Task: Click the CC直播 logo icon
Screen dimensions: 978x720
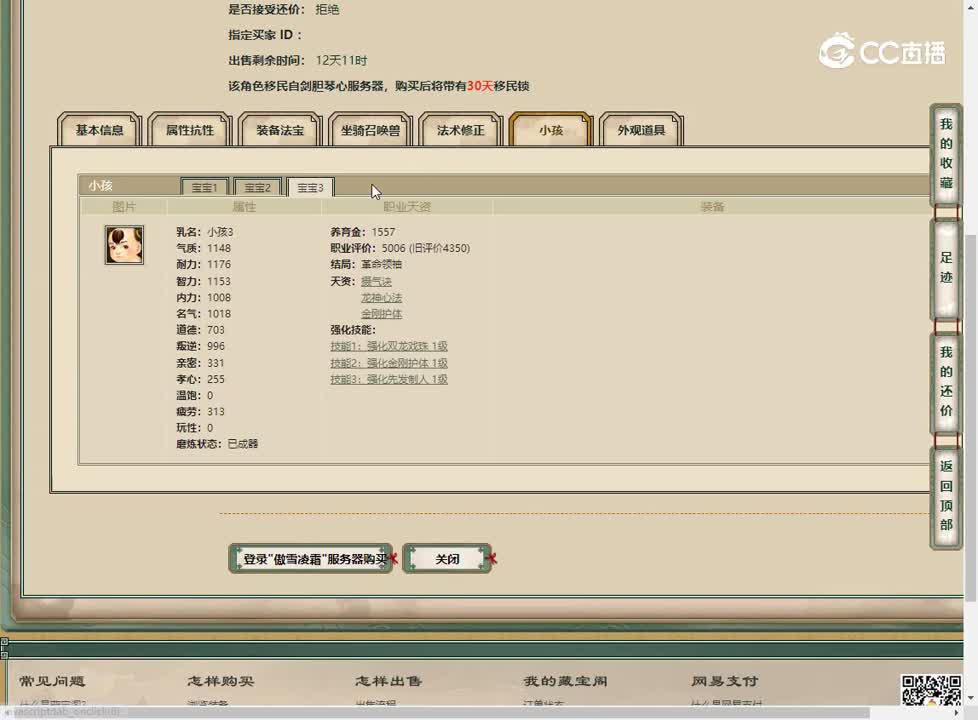Action: [837, 51]
